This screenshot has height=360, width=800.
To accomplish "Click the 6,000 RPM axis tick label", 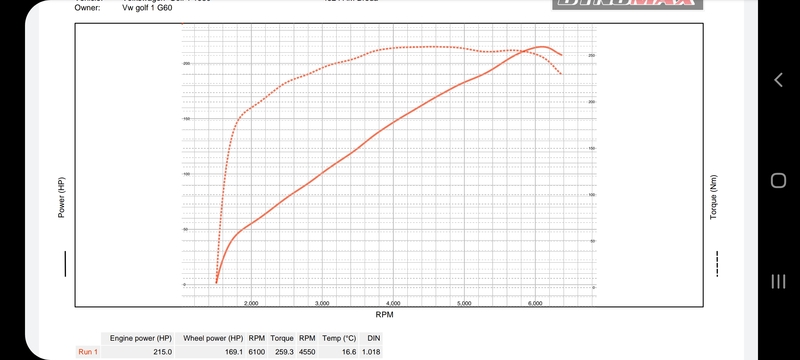I will pos(535,303).
